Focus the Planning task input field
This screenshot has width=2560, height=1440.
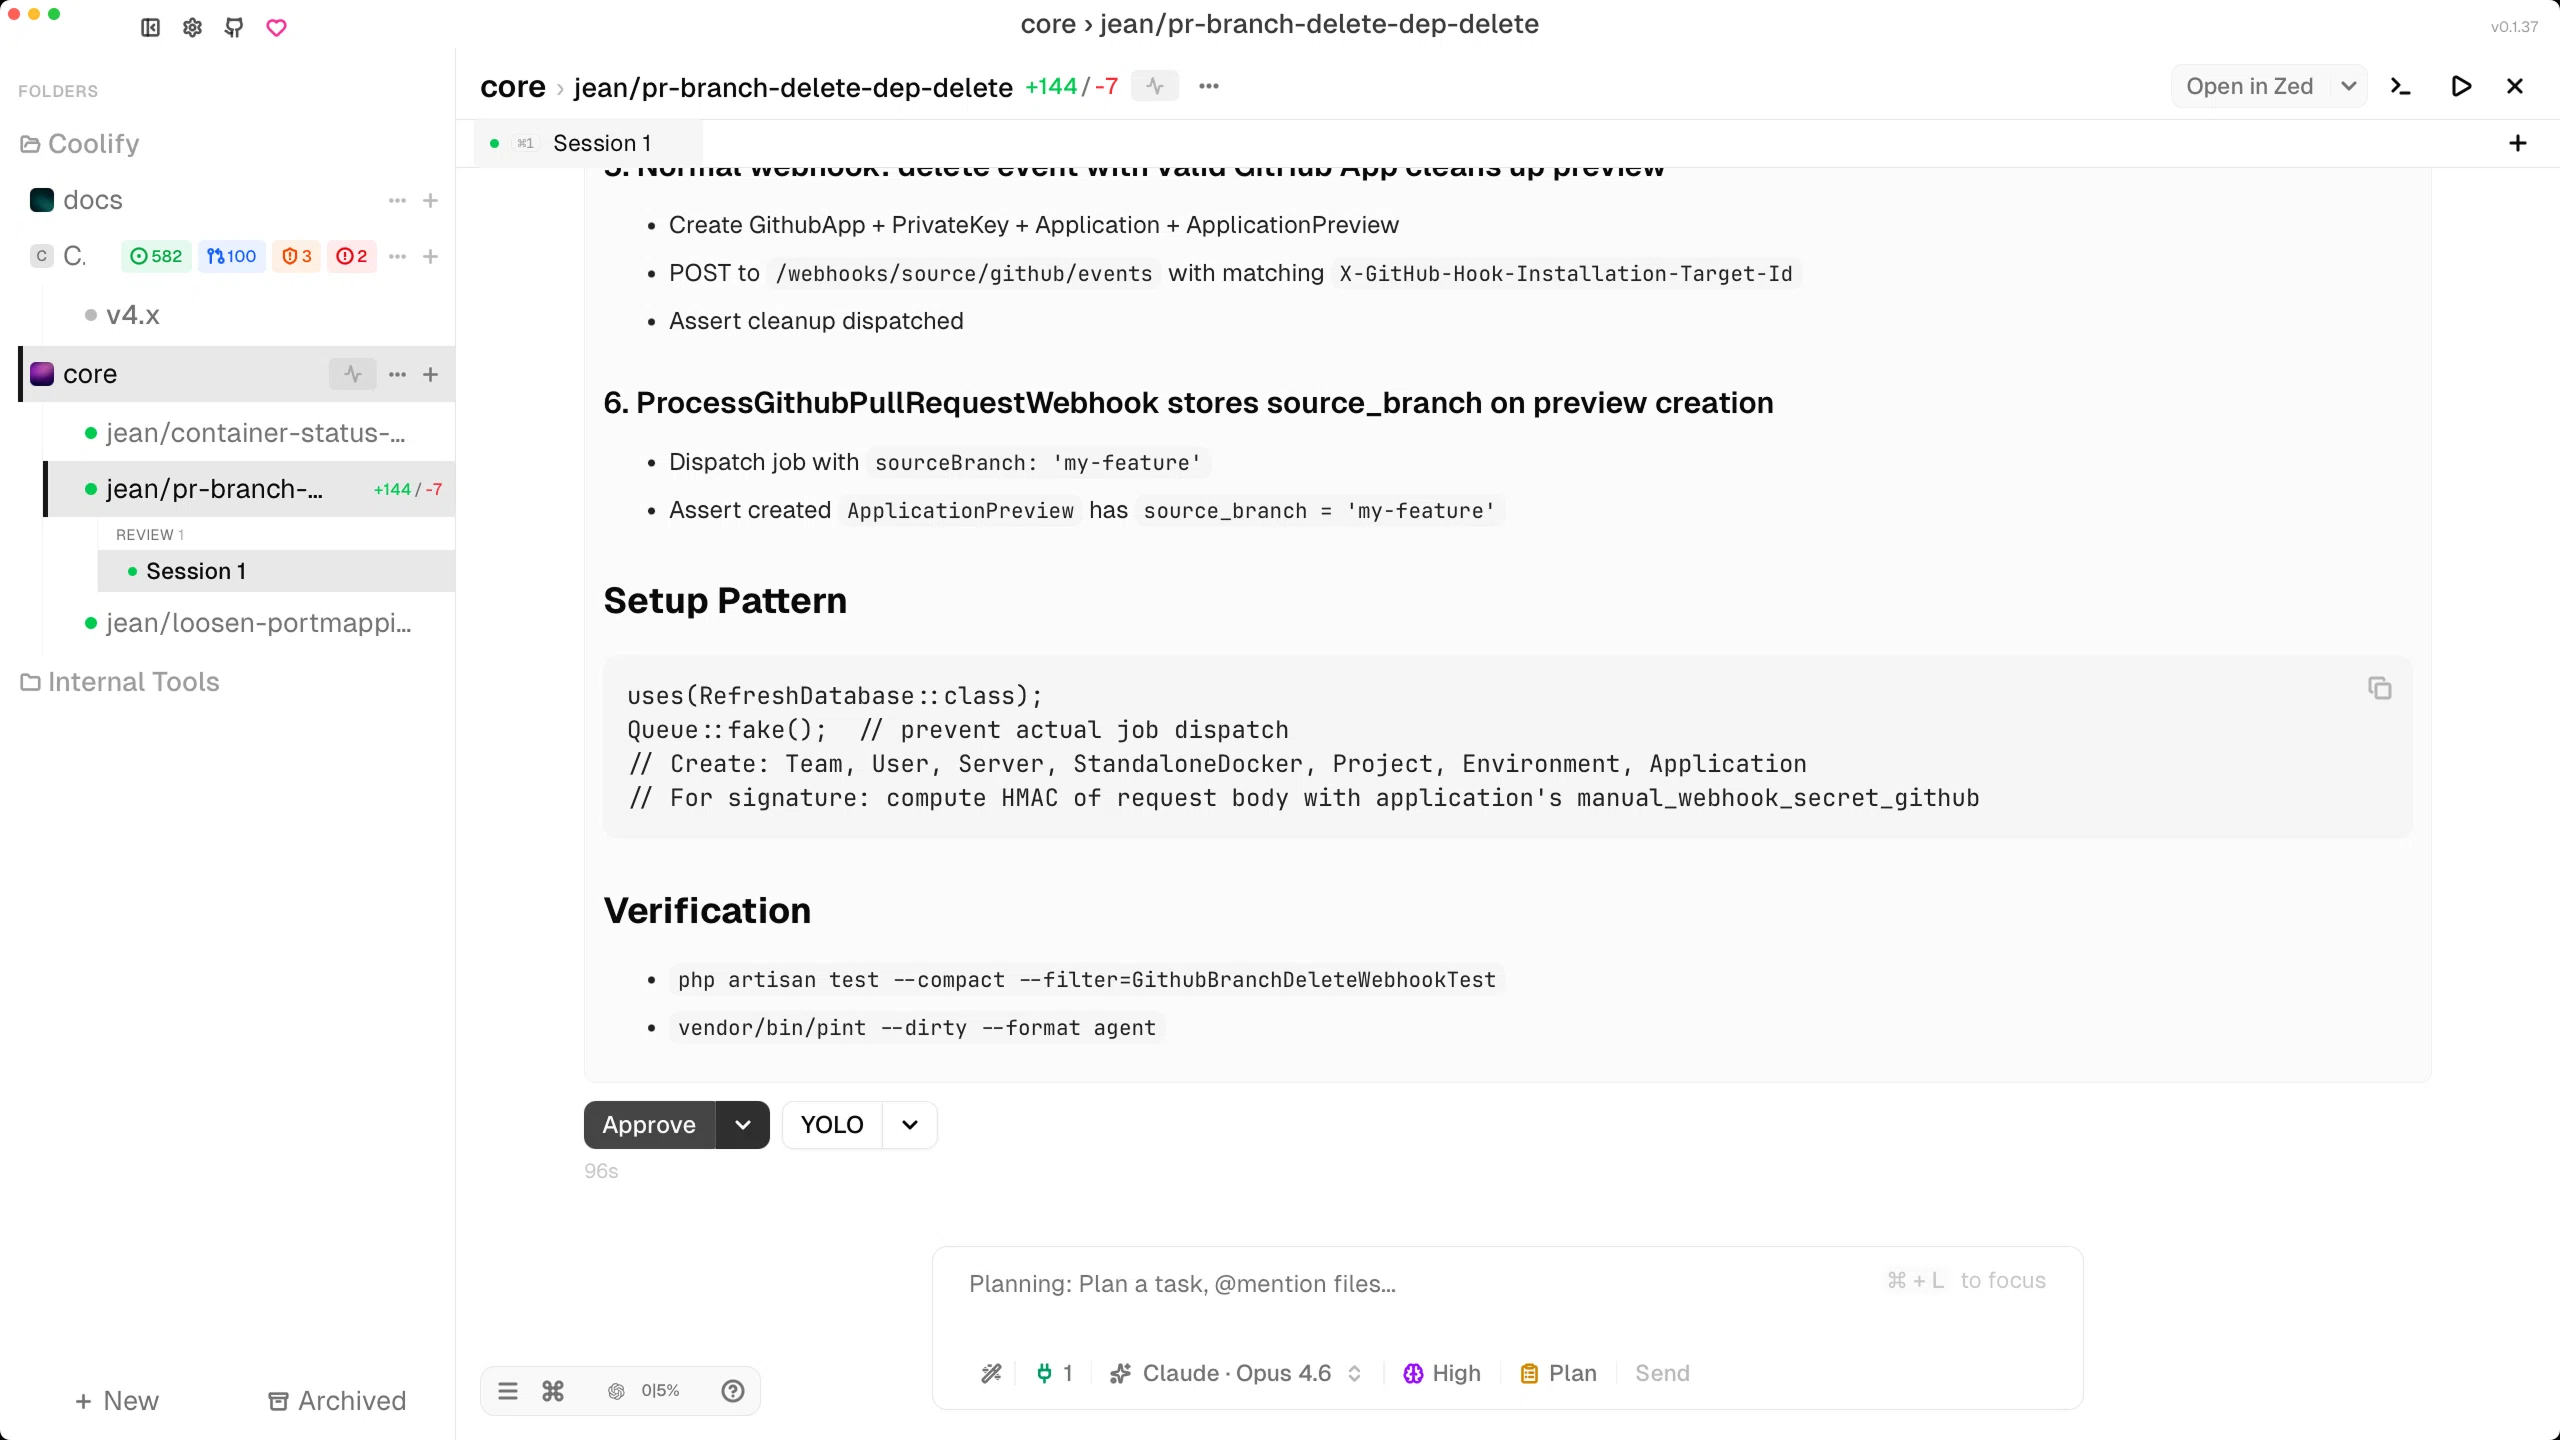coord(1400,1284)
